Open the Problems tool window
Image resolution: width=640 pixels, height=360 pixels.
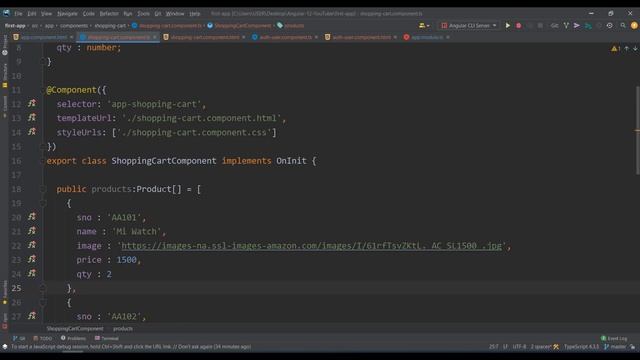point(73,338)
